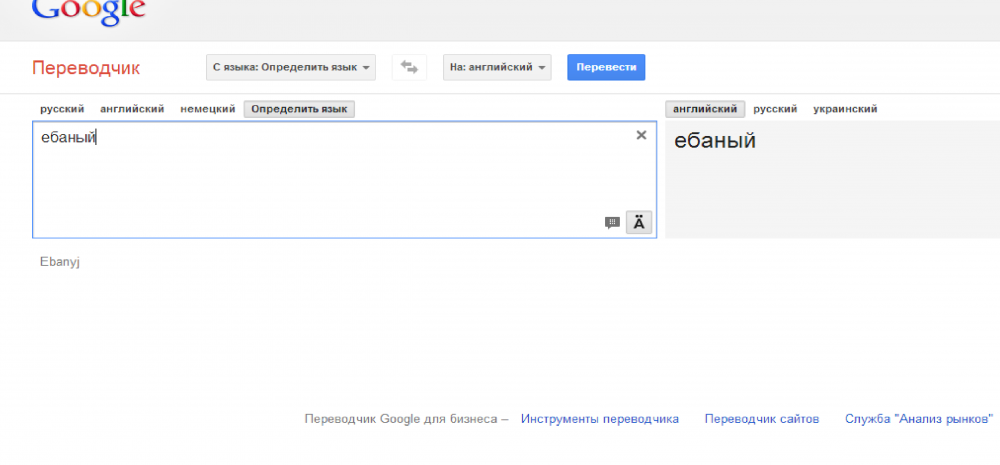Open the Переводчик сайтов link
The width and height of the screenshot is (1000, 465).
coord(762,419)
